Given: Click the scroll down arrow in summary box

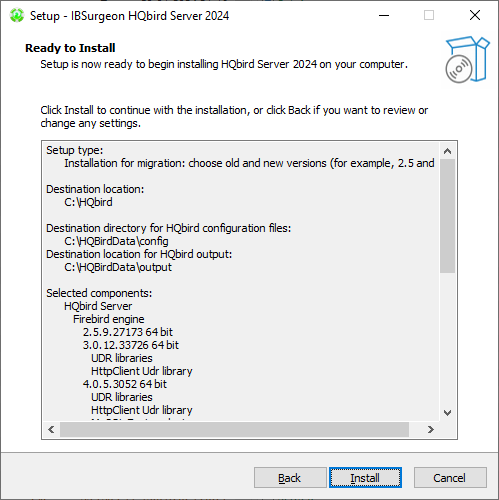Looking at the screenshot, I should pyautogui.click(x=447, y=413).
